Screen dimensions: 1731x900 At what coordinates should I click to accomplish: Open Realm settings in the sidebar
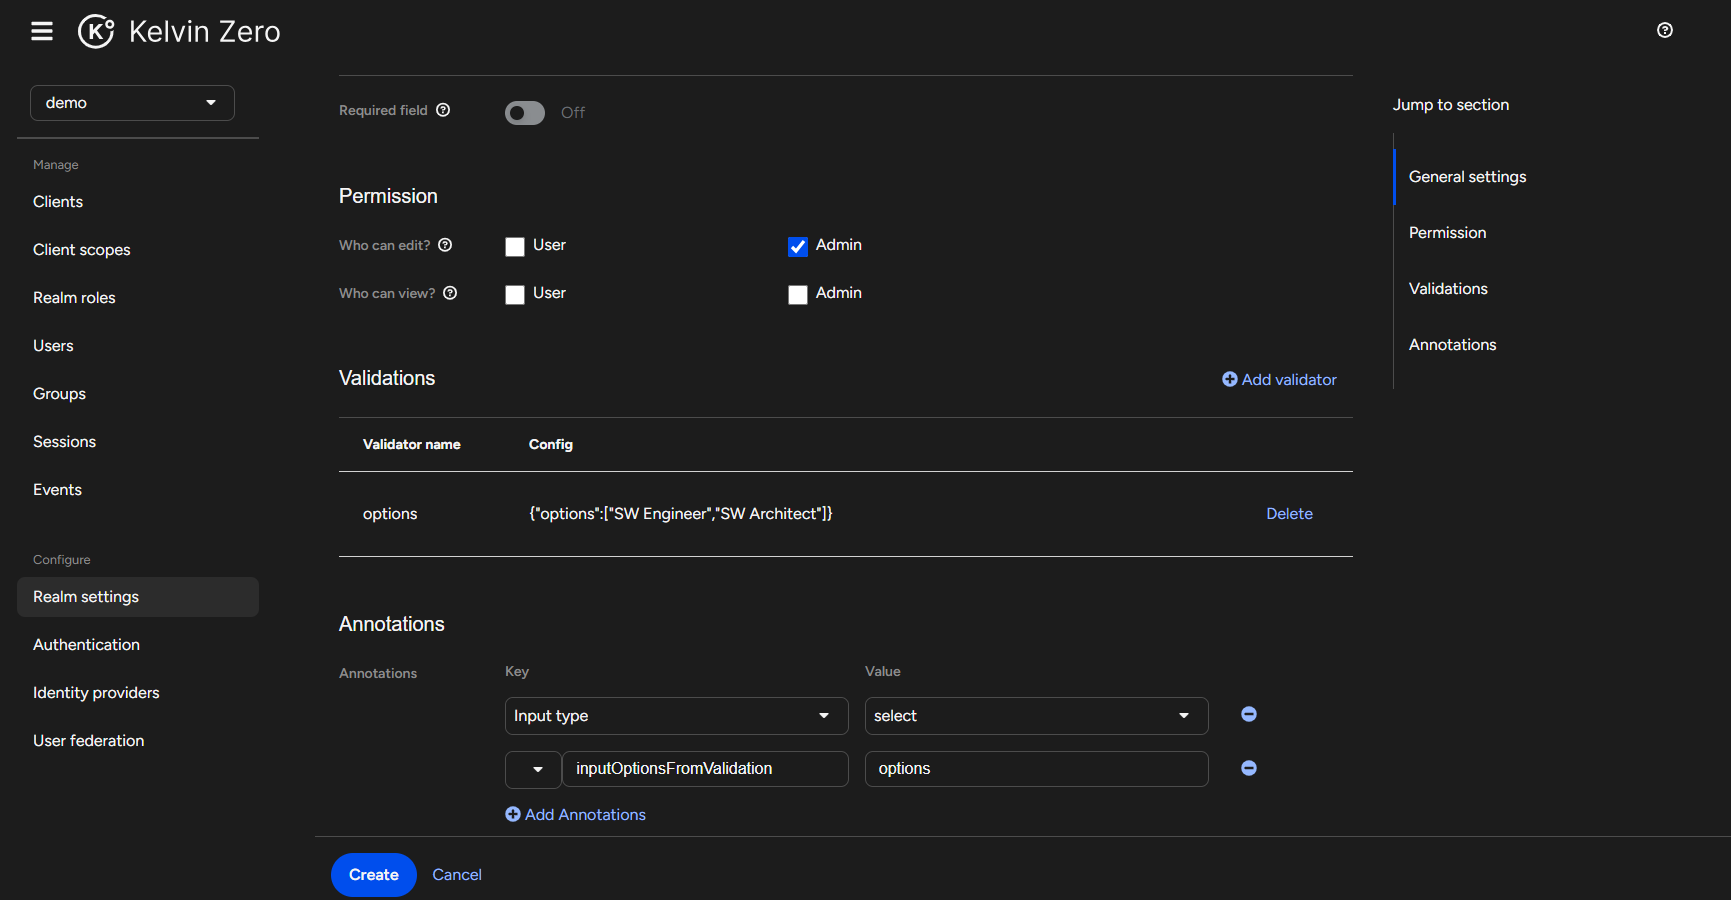point(86,596)
